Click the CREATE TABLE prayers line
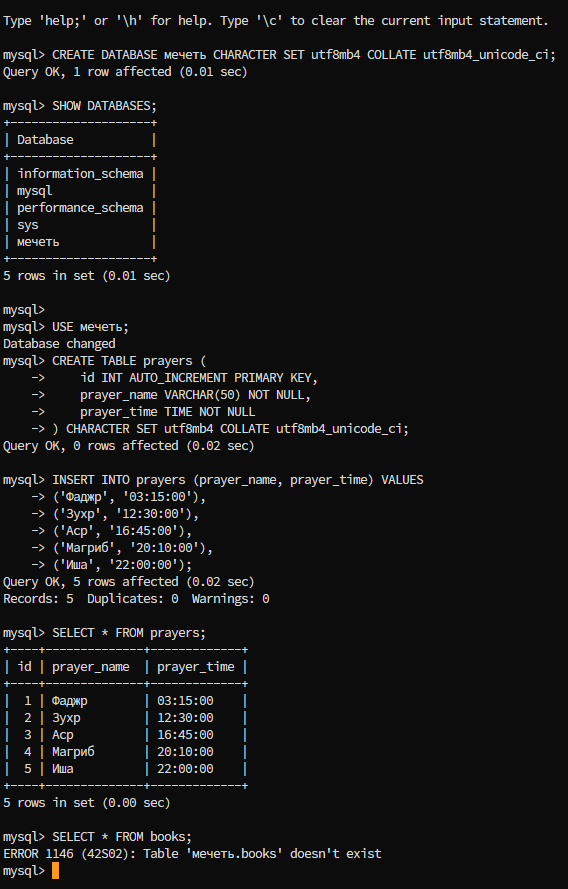The image size is (568, 889). [x=129, y=361]
